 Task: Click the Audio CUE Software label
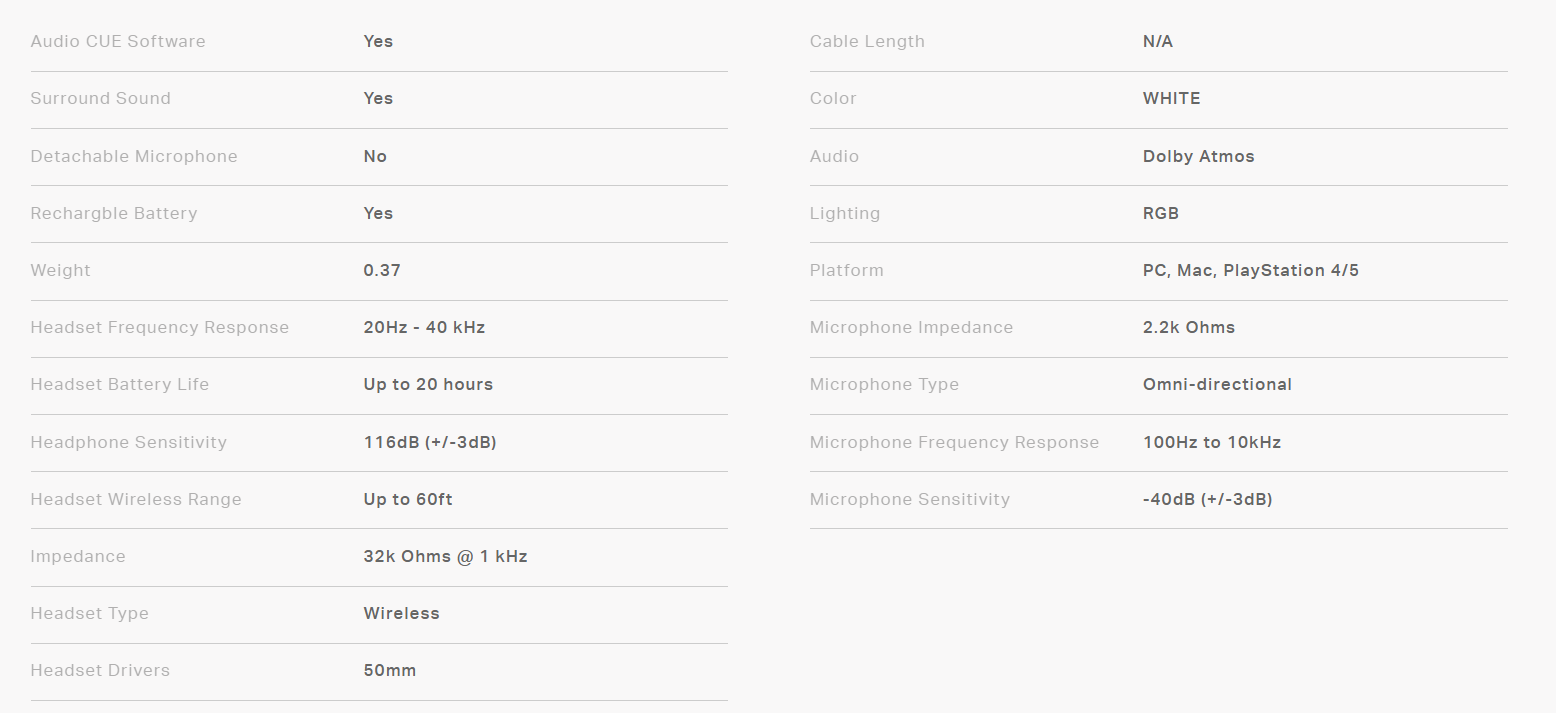tap(118, 42)
